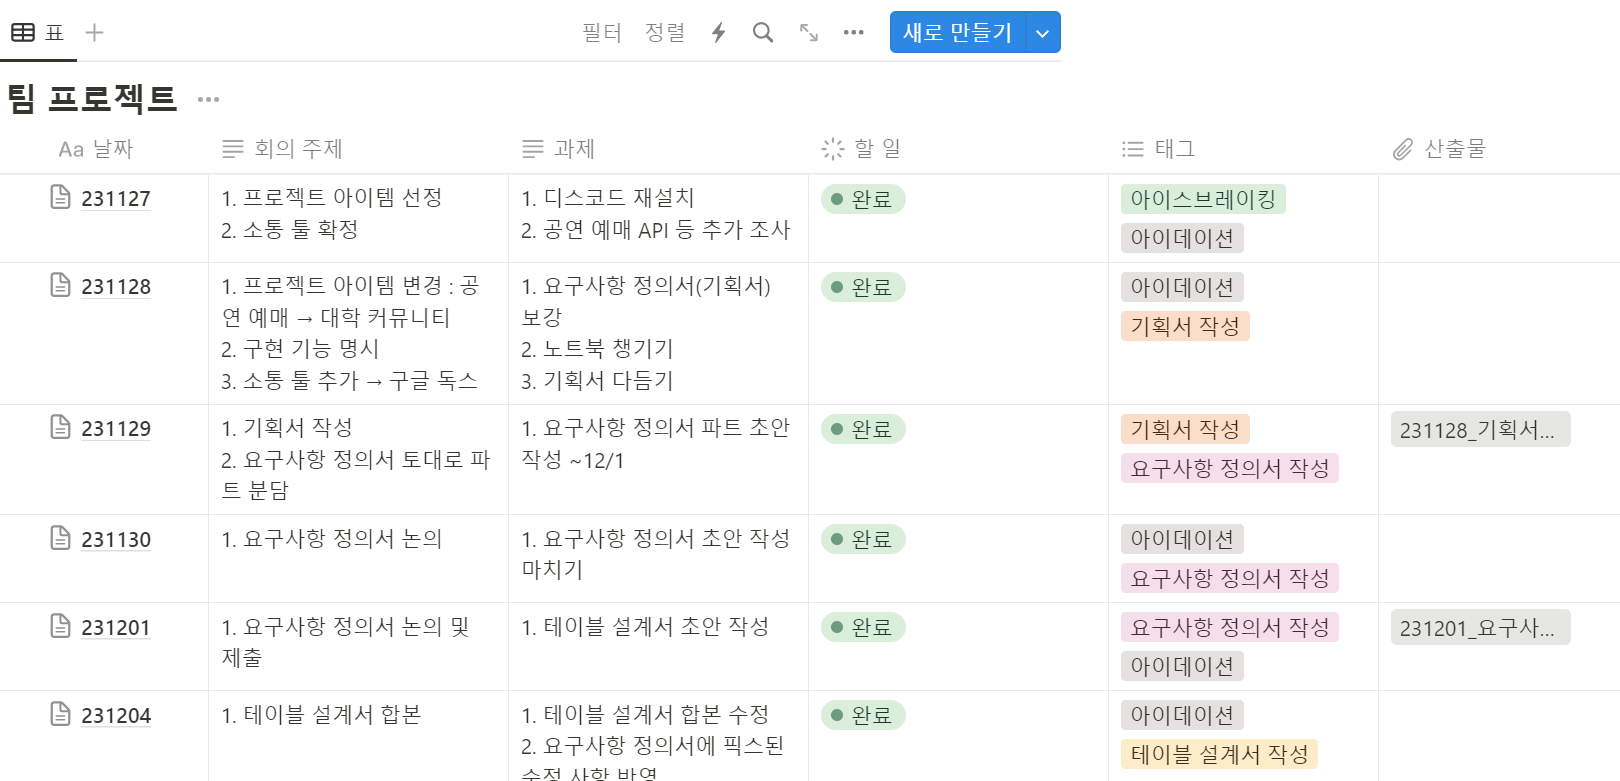Click the page icon of row 231128

point(61,285)
